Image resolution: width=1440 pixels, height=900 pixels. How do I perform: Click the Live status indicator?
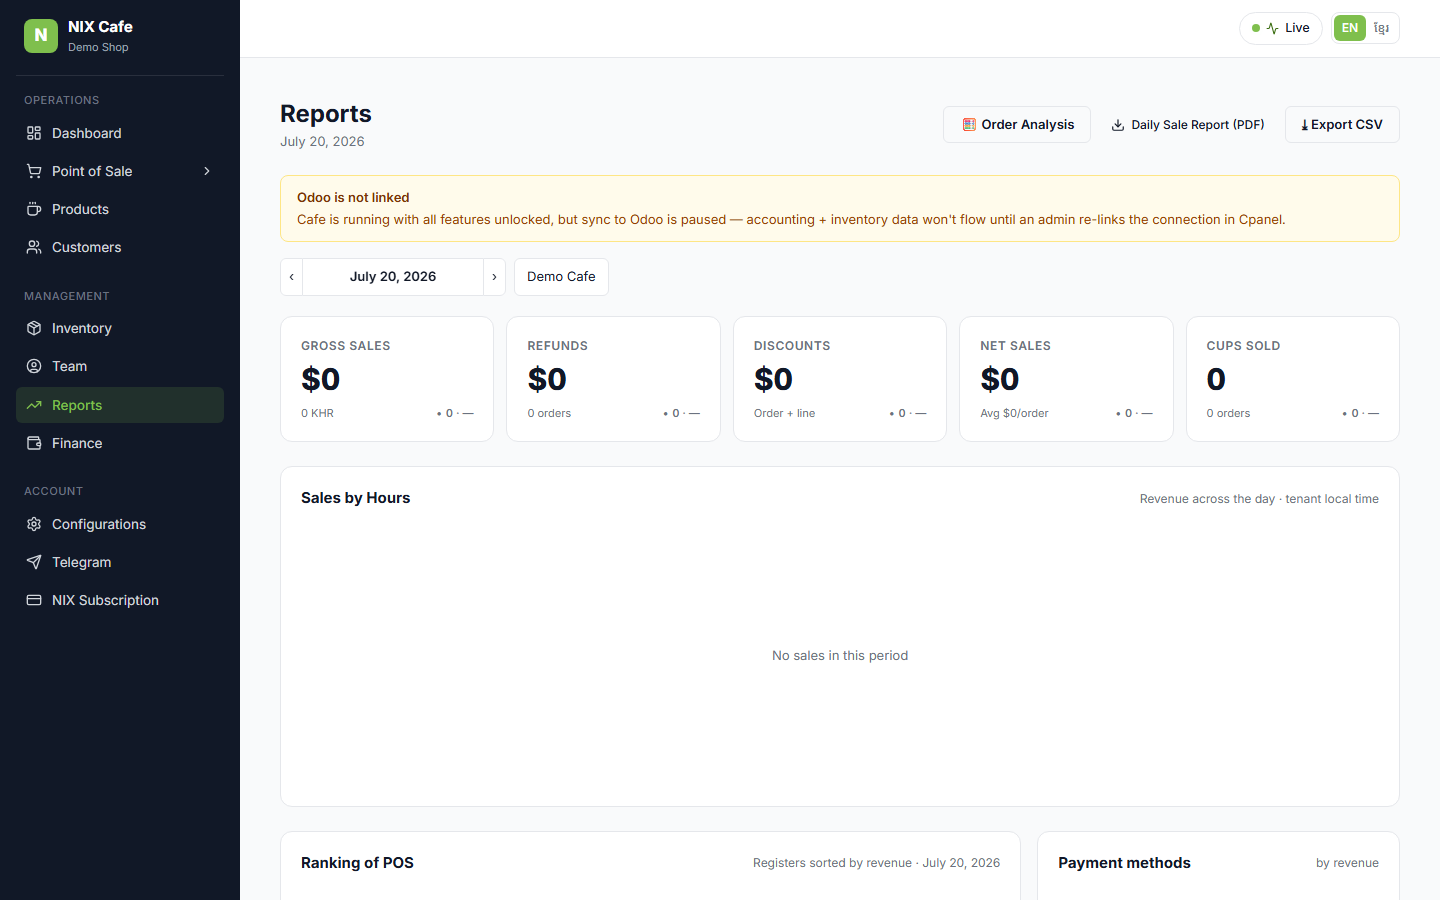(x=1281, y=28)
